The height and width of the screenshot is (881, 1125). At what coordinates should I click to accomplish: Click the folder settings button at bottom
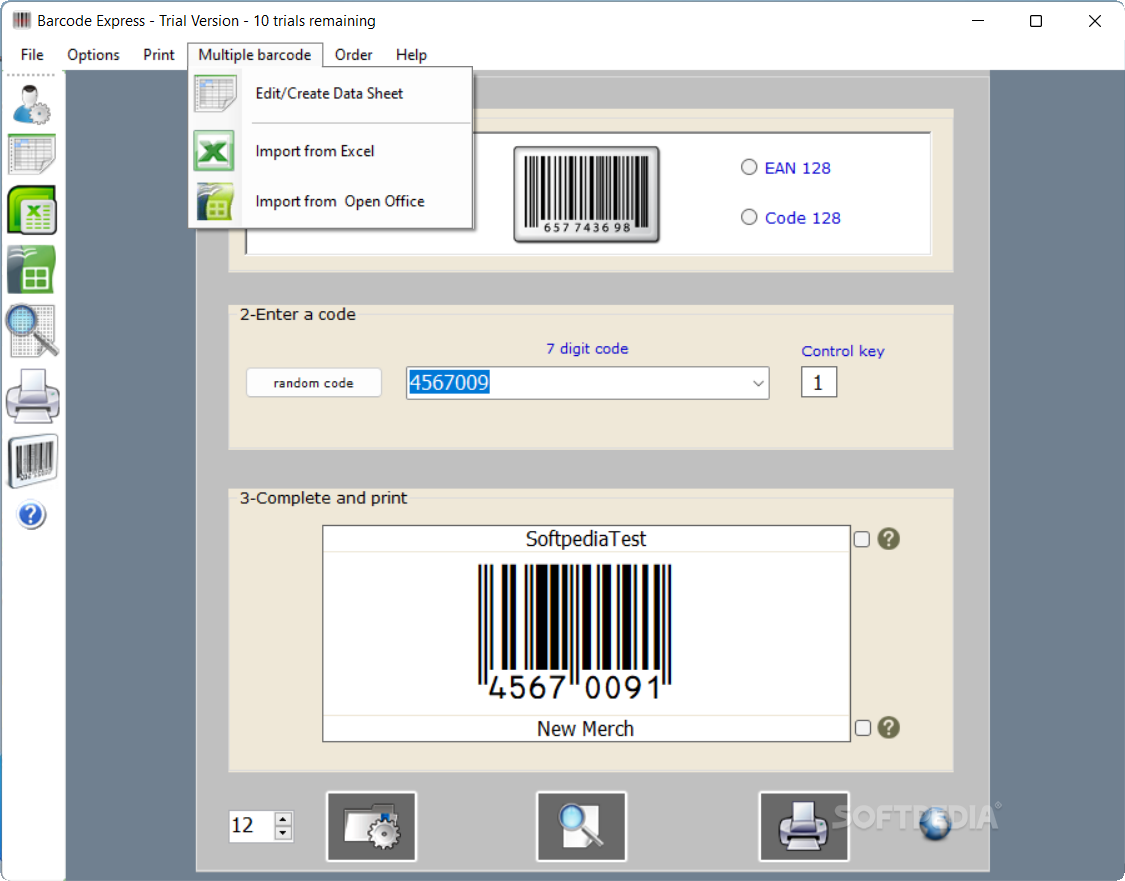(x=371, y=826)
